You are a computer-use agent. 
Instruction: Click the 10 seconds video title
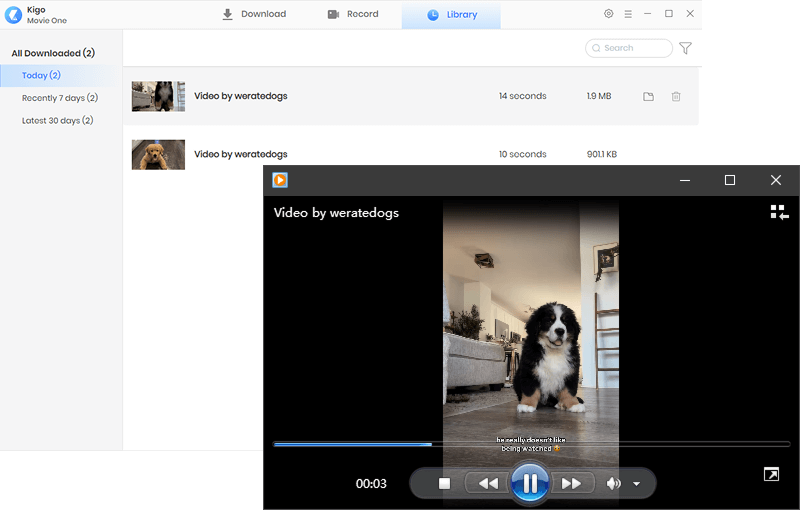click(x=241, y=154)
